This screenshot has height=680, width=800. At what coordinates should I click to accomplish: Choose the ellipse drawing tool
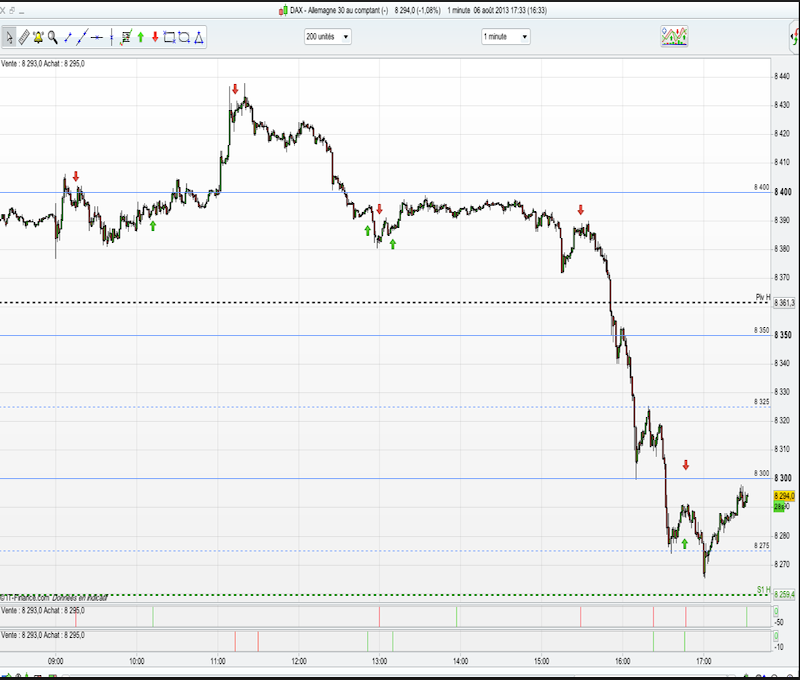pyautogui.click(x=184, y=37)
